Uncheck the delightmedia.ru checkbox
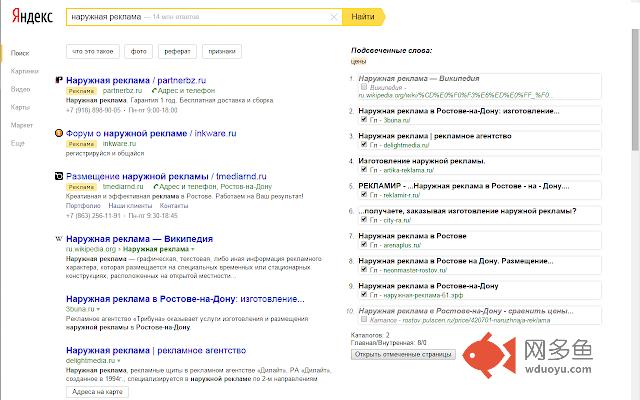This screenshot has width=640, height=400. [364, 144]
